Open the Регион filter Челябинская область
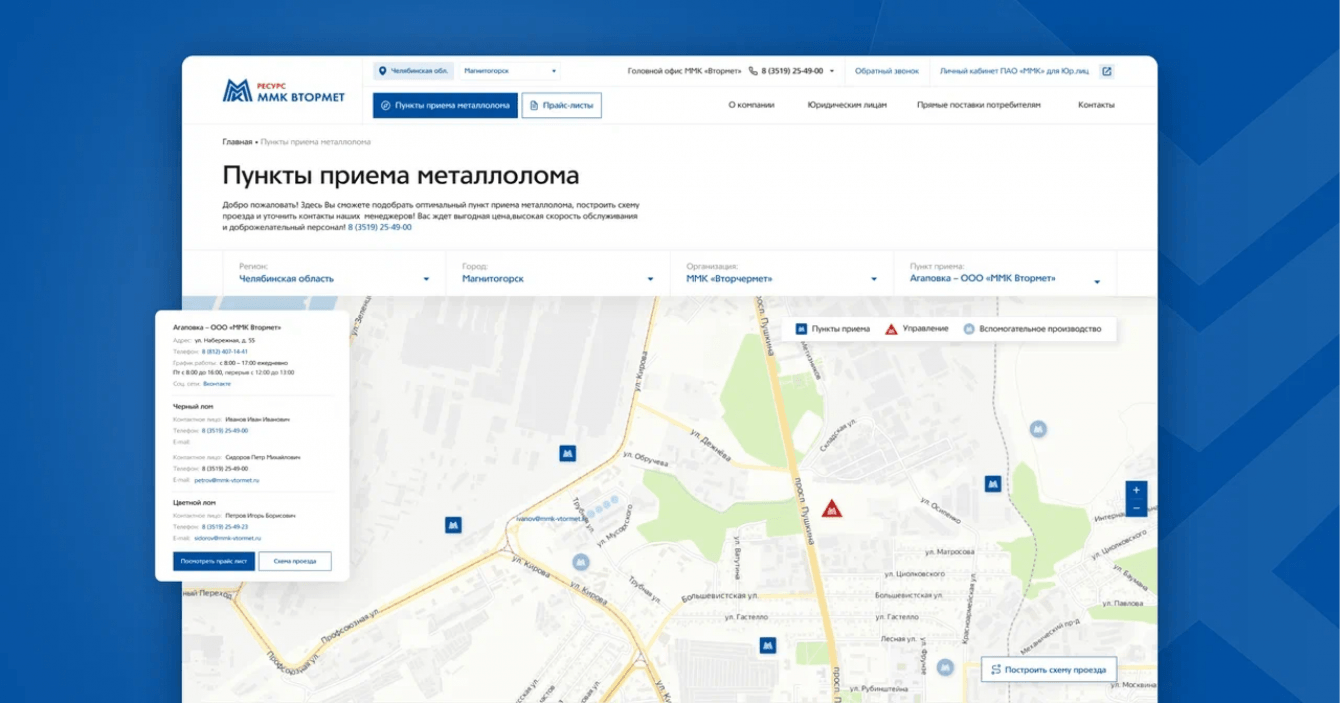Image resolution: width=1340 pixels, height=703 pixels. 334,274
